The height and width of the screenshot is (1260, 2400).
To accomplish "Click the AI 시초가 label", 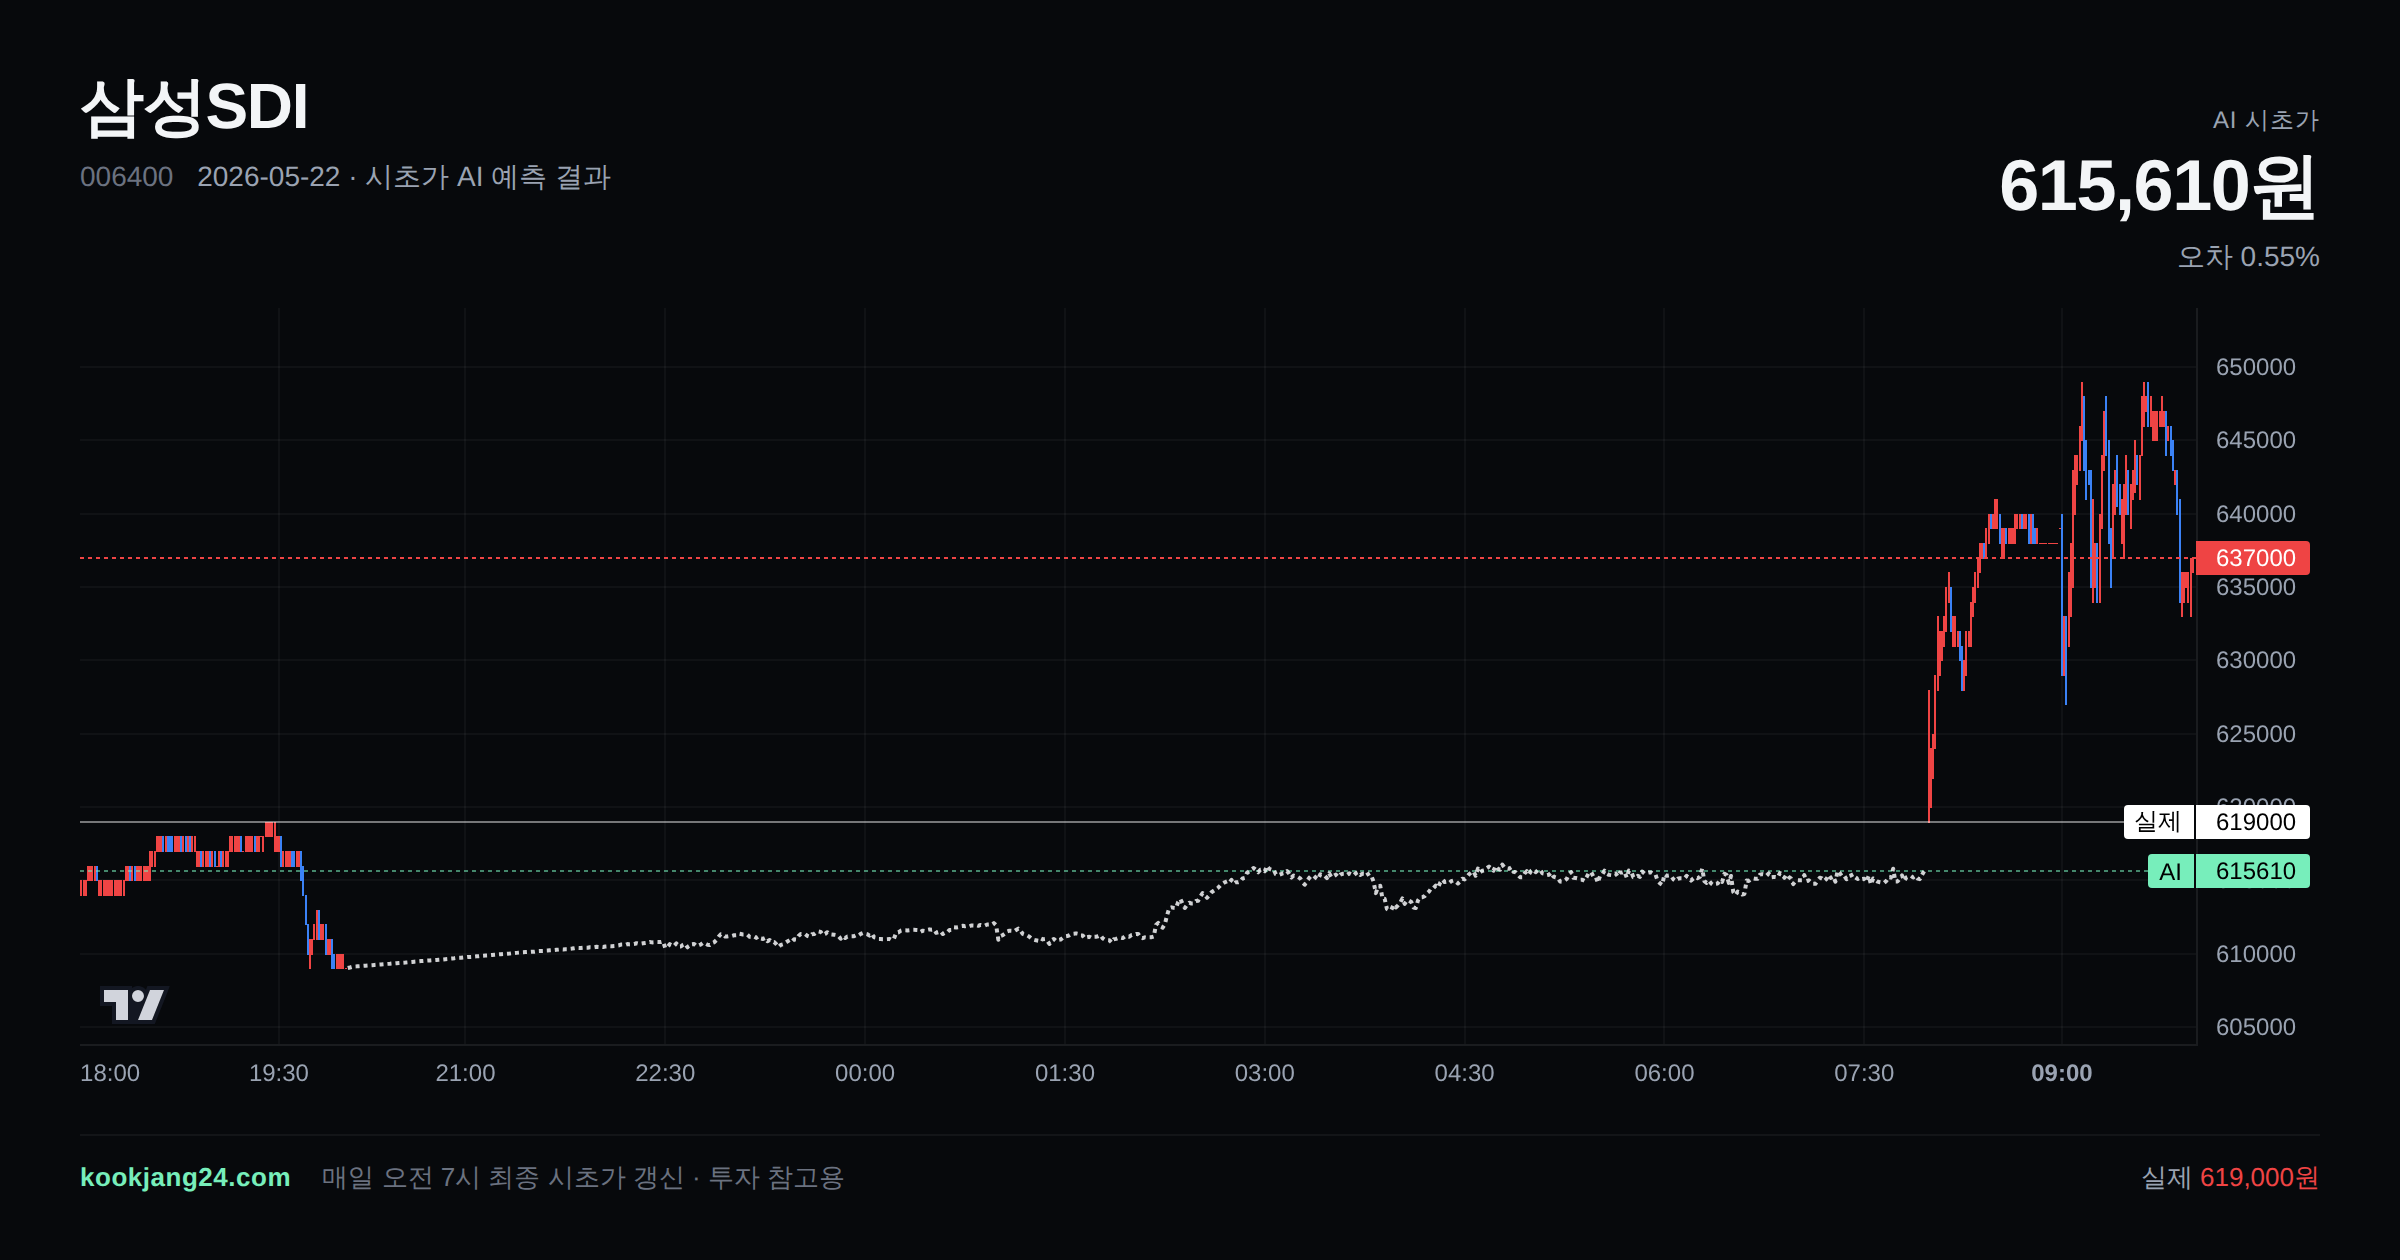I will [2265, 120].
